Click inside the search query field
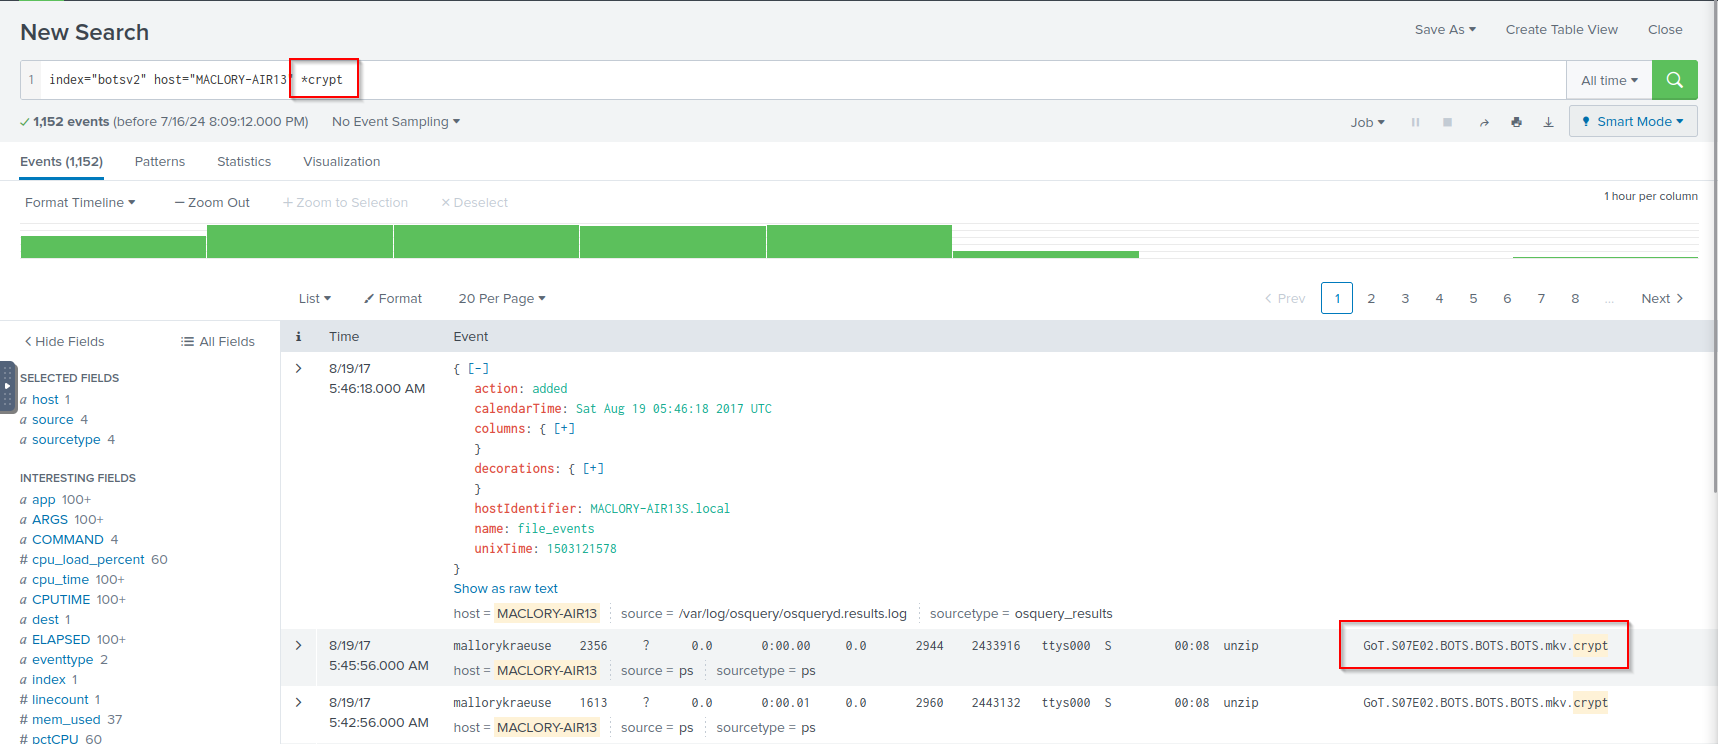 (x=900, y=80)
